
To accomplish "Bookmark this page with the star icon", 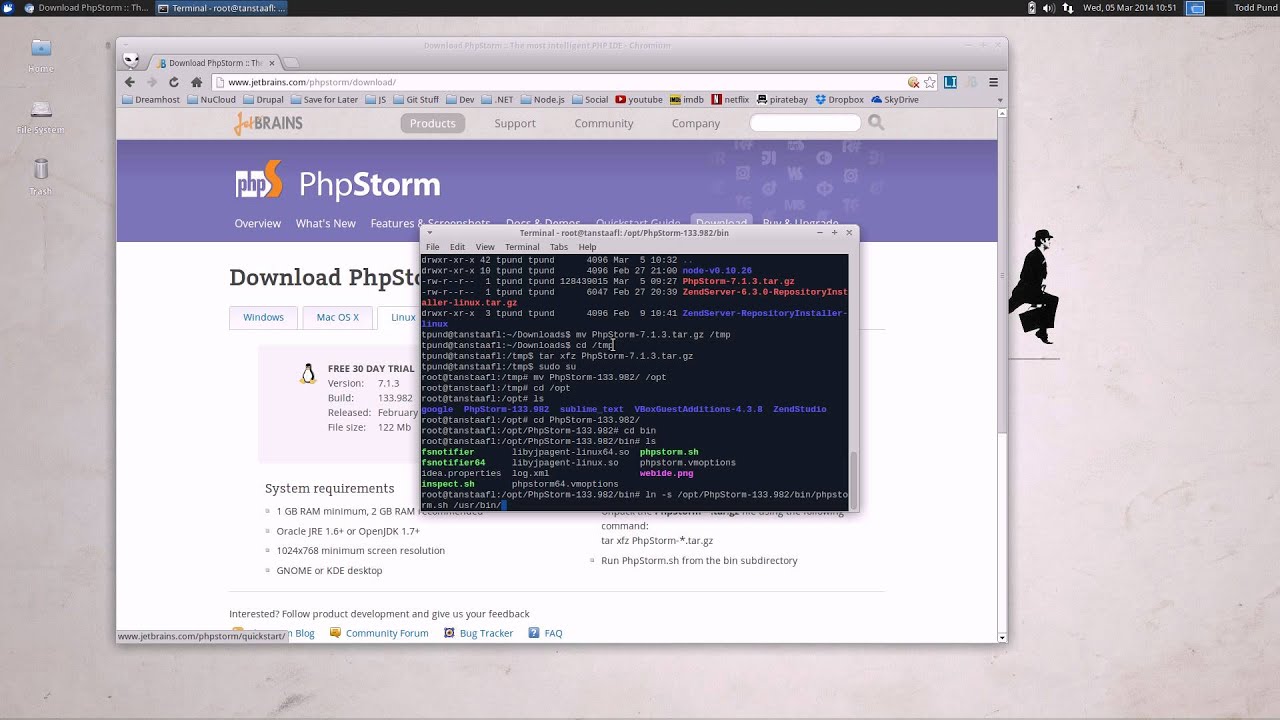I will [929, 82].
